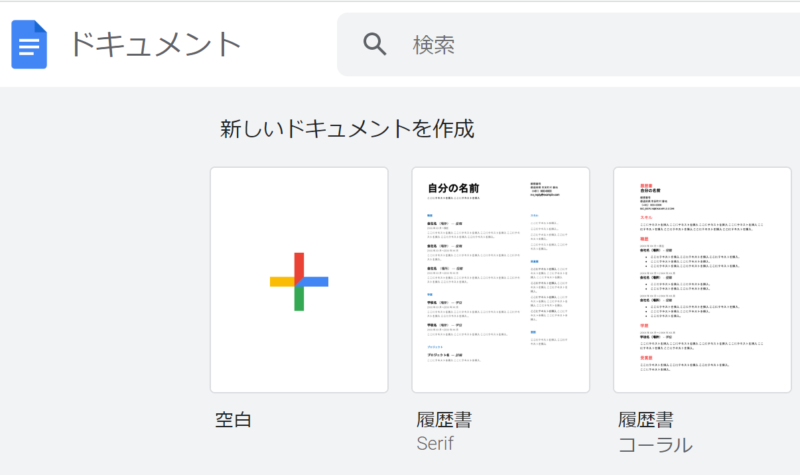Click the blue Google Docs logo icon
The height and width of the screenshot is (475, 800).
coord(29,44)
